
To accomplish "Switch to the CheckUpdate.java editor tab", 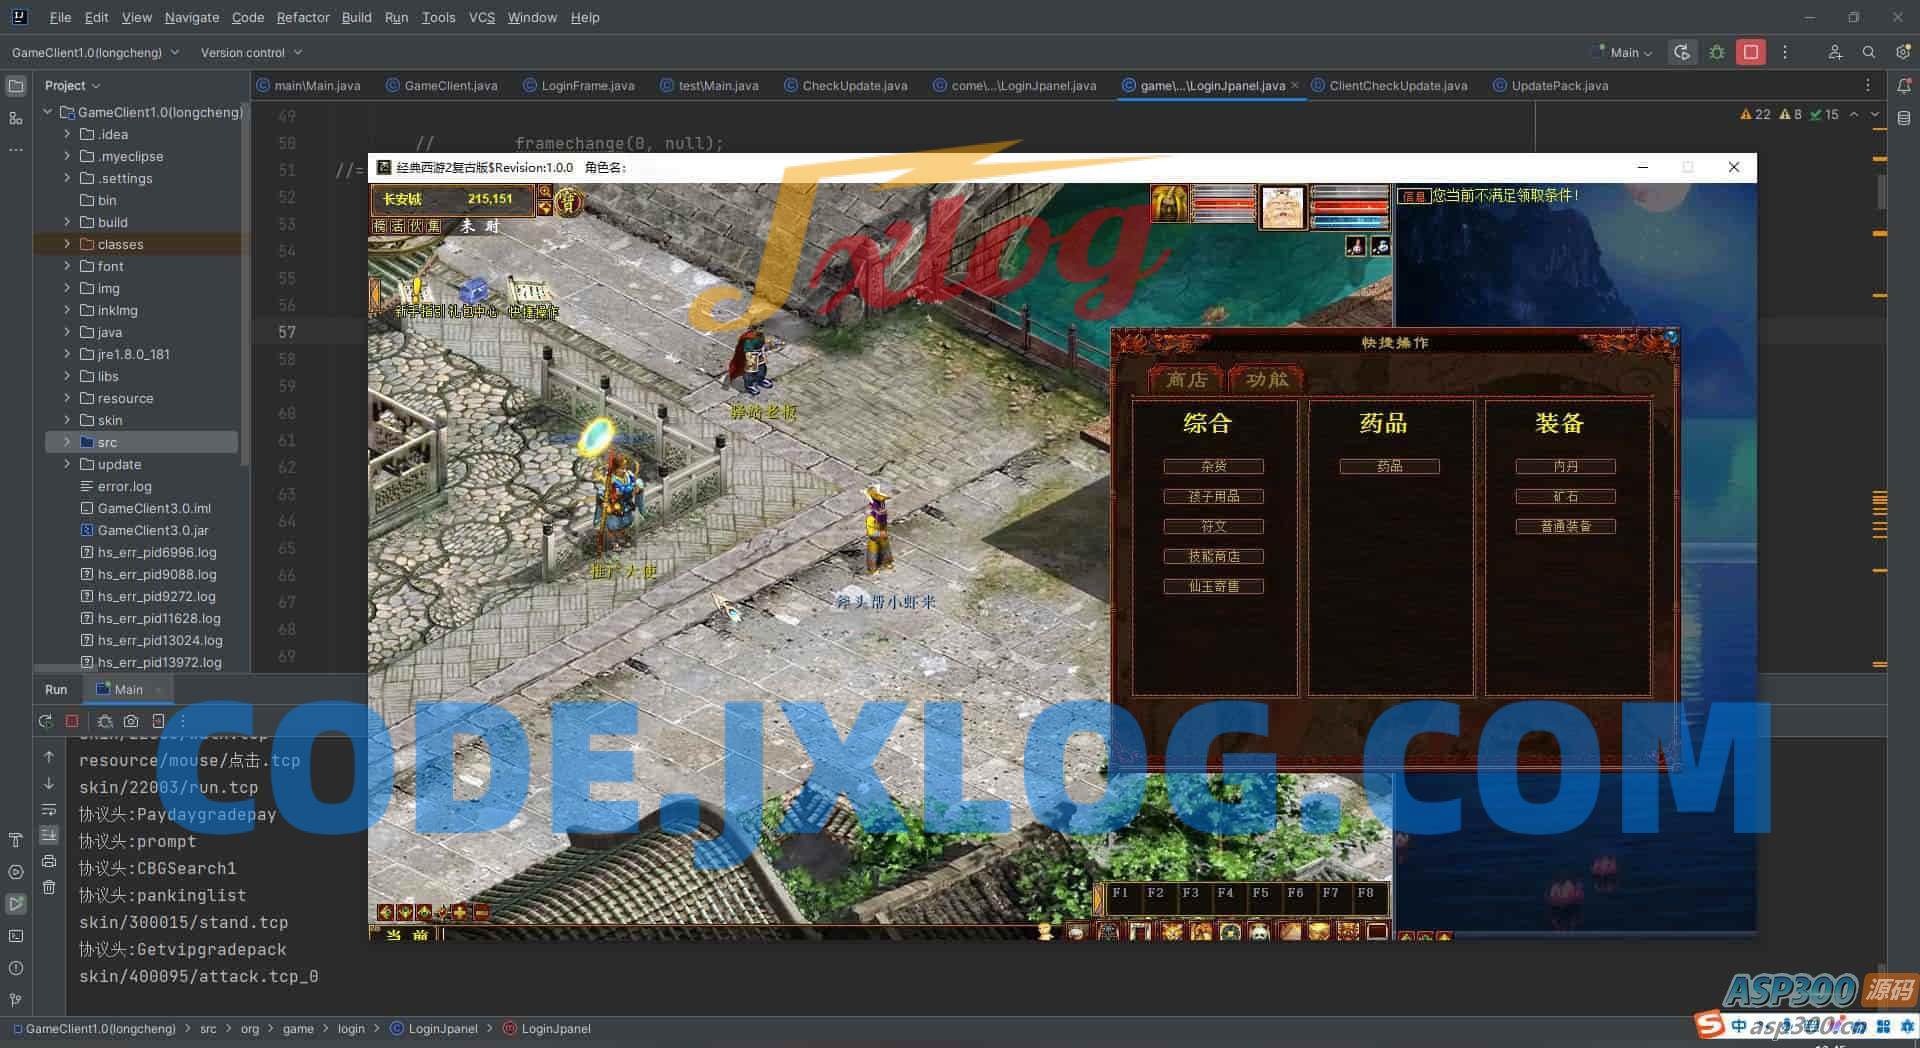I will click(x=854, y=86).
